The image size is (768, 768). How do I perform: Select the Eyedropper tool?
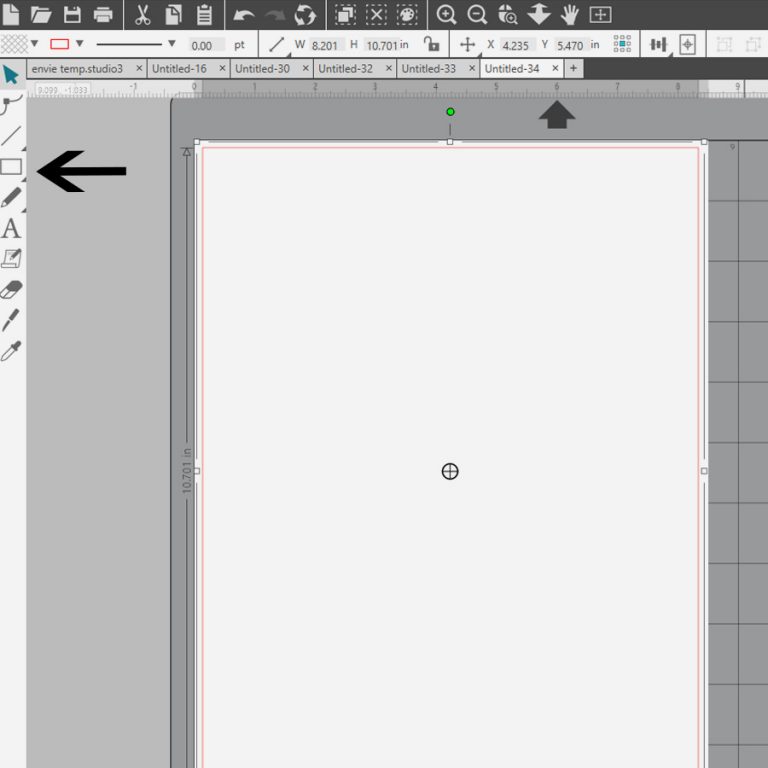click(11, 351)
